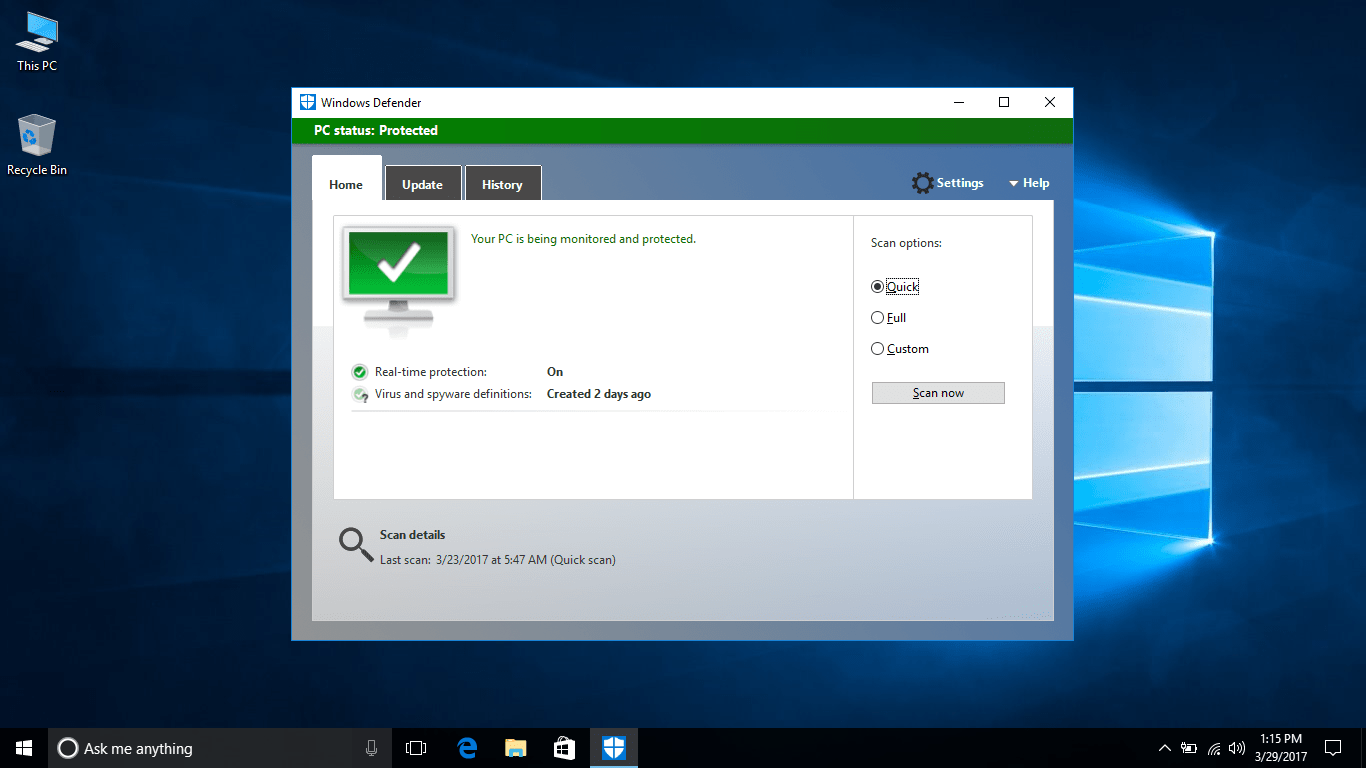This screenshot has height=768, width=1366.
Task: Click the PC status: Protected banner text
Action: tap(376, 131)
